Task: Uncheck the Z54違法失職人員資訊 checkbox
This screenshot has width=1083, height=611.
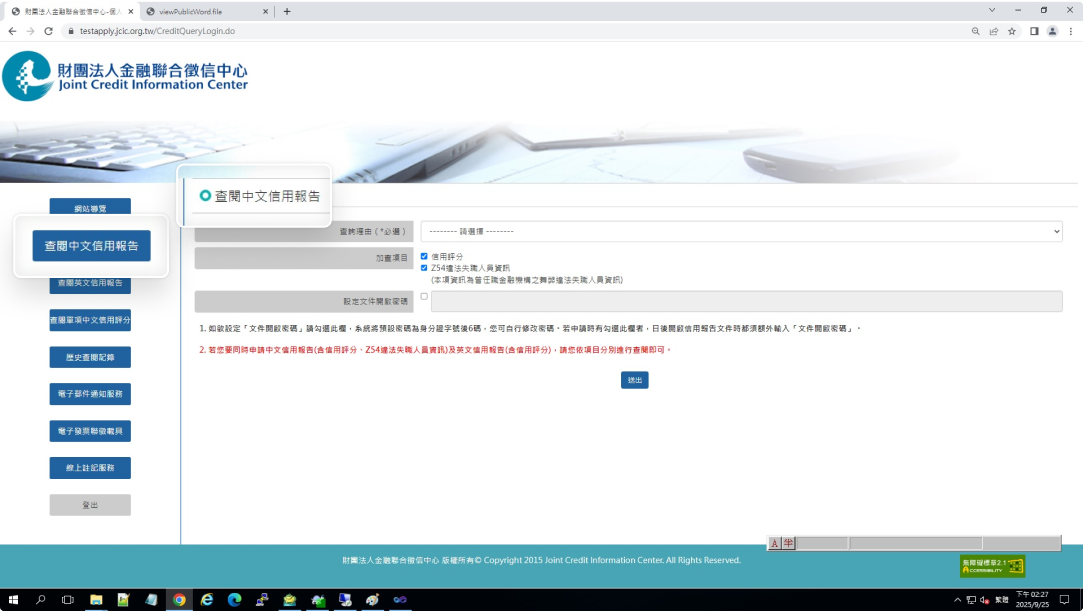Action: [424, 268]
